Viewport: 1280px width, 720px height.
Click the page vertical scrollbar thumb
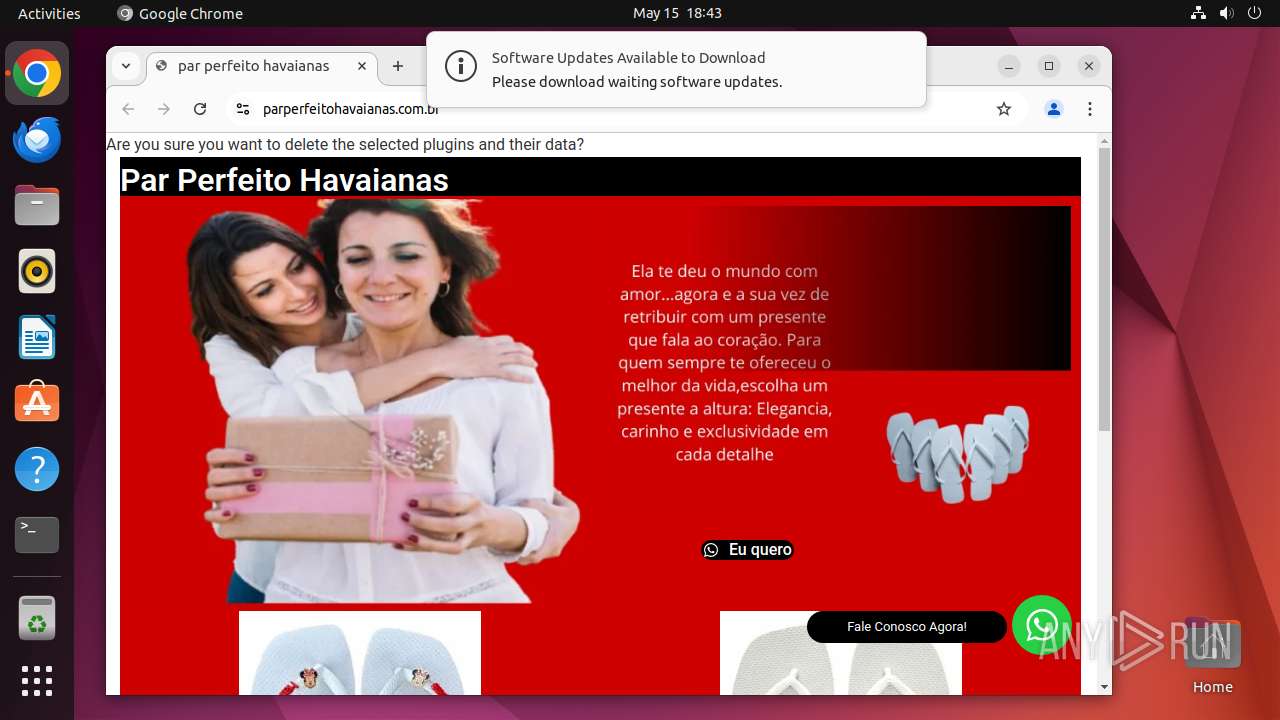point(1104,290)
